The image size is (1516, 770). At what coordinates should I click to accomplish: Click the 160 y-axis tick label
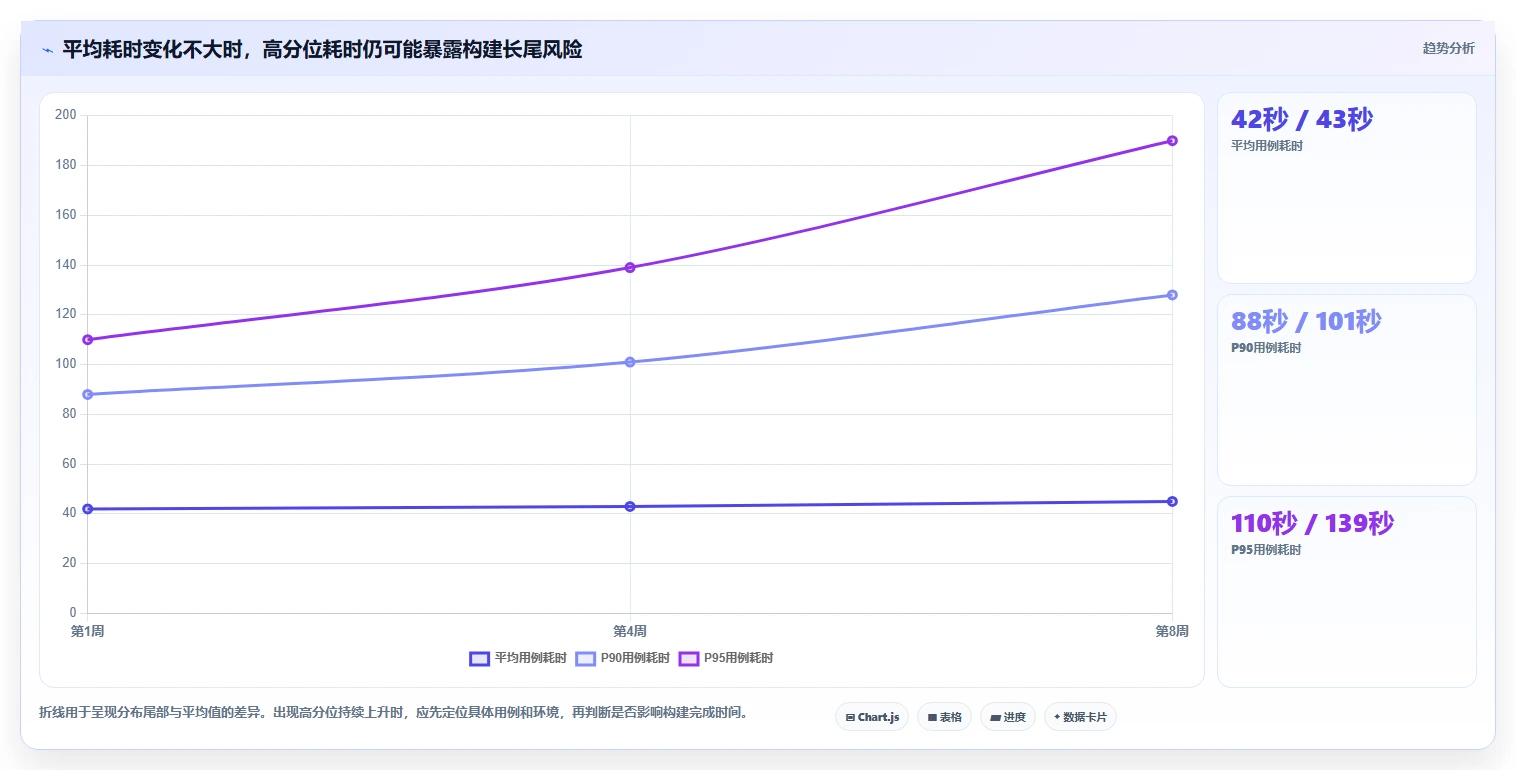[x=66, y=215]
